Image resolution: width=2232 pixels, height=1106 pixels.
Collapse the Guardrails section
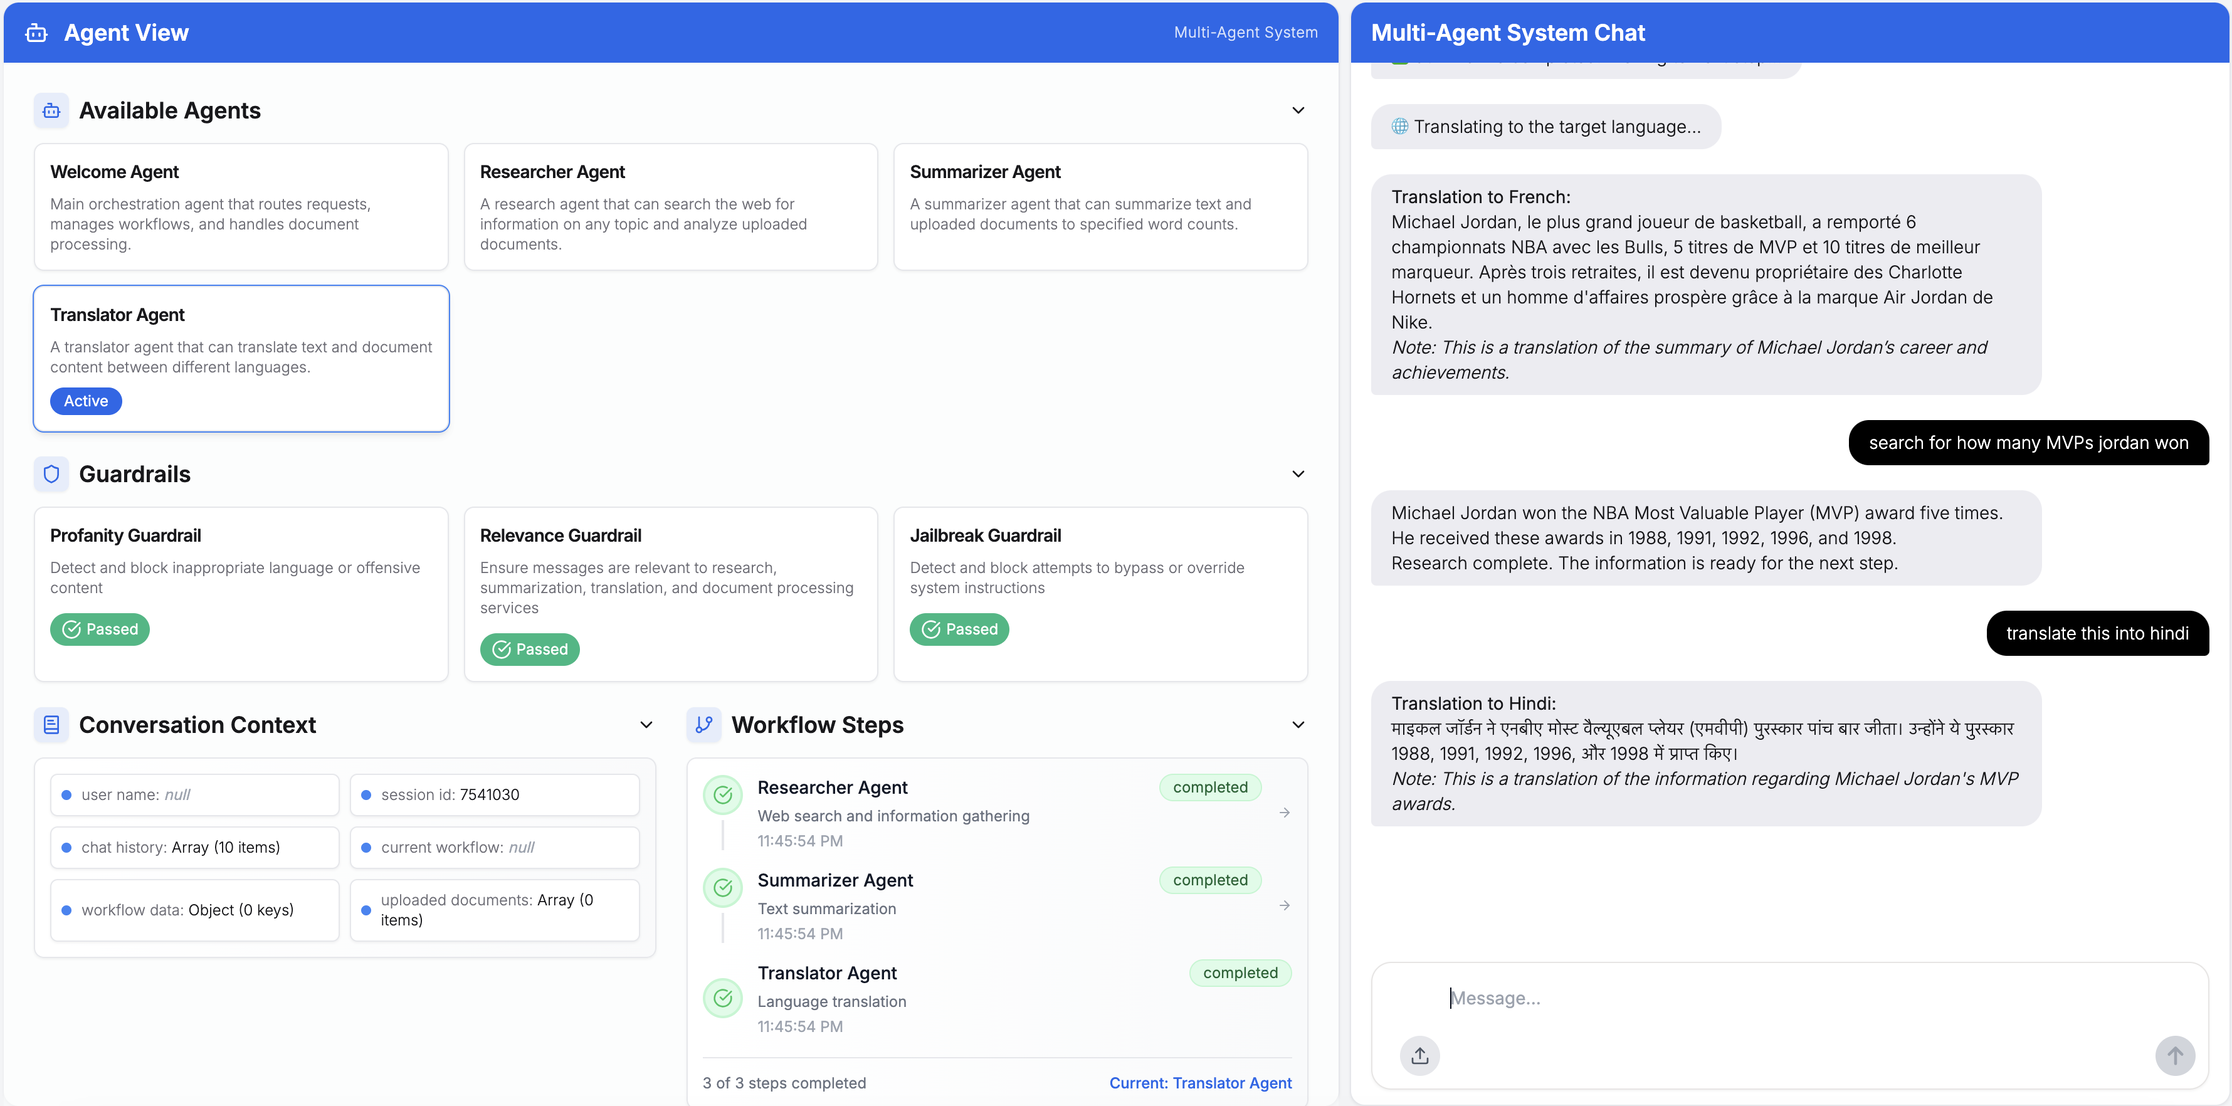click(x=1298, y=474)
